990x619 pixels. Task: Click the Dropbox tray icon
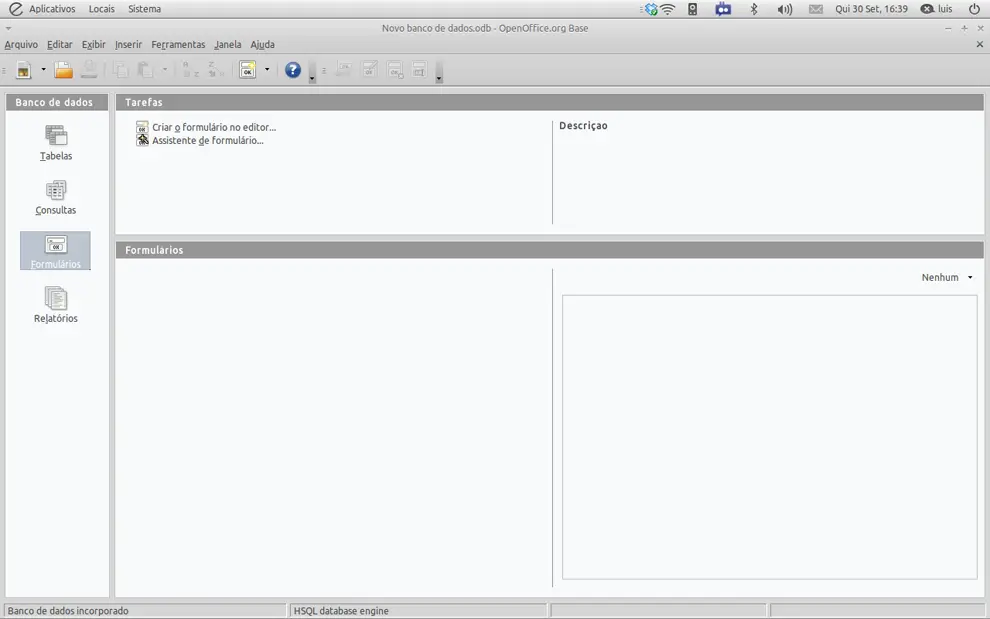click(650, 9)
